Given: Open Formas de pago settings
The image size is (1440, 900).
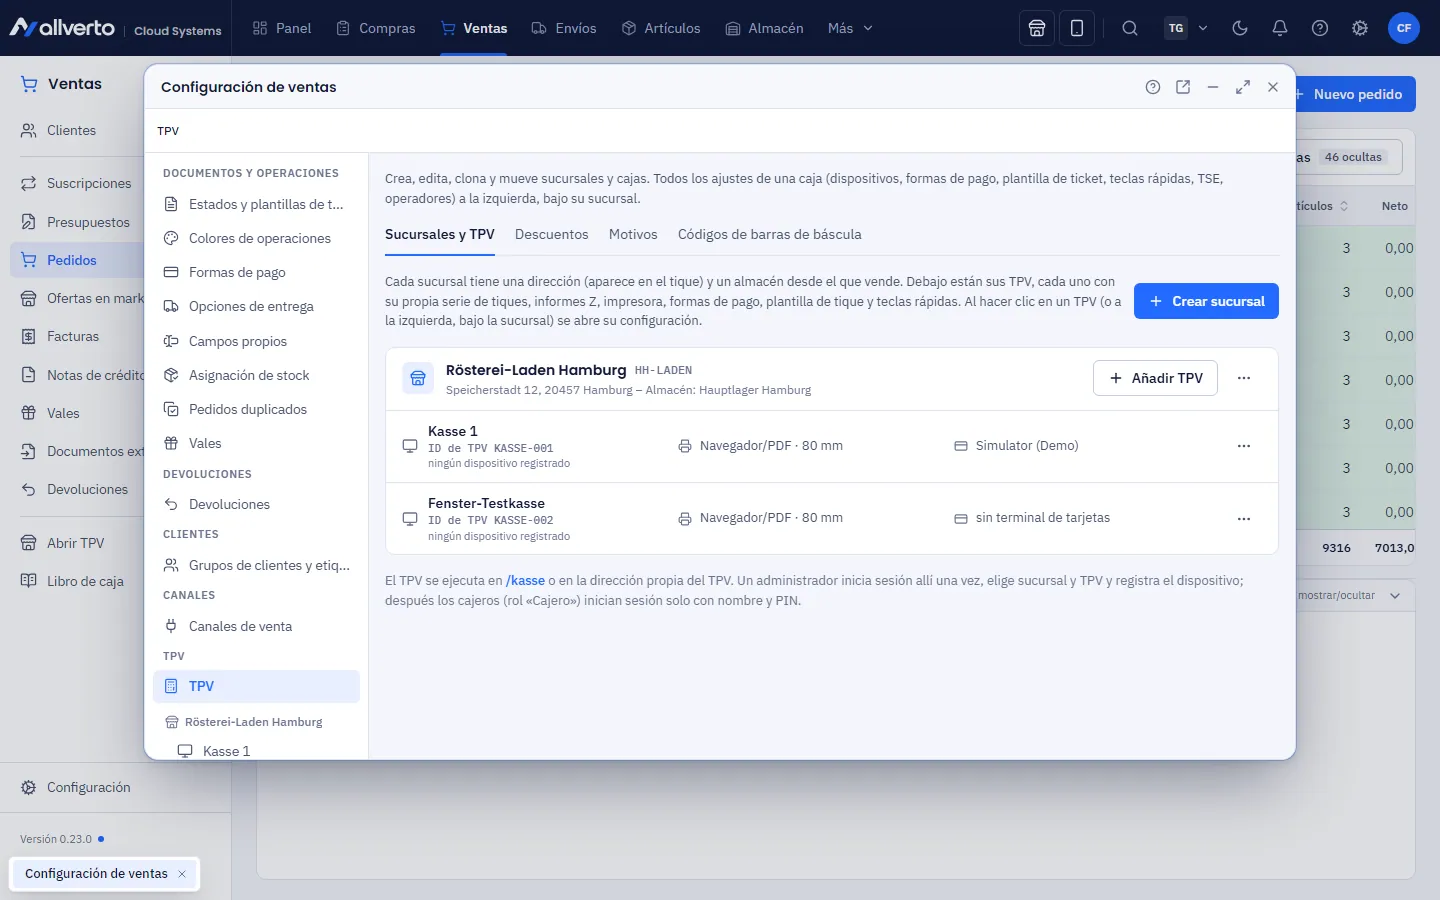Looking at the screenshot, I should click(x=256, y=272).
